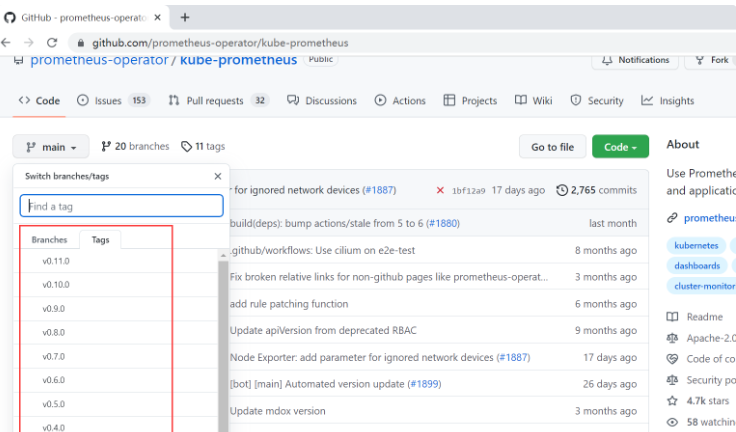736x432 pixels.
Task: Click the tag list scrollbar
Action: pyautogui.click(x=223, y=346)
